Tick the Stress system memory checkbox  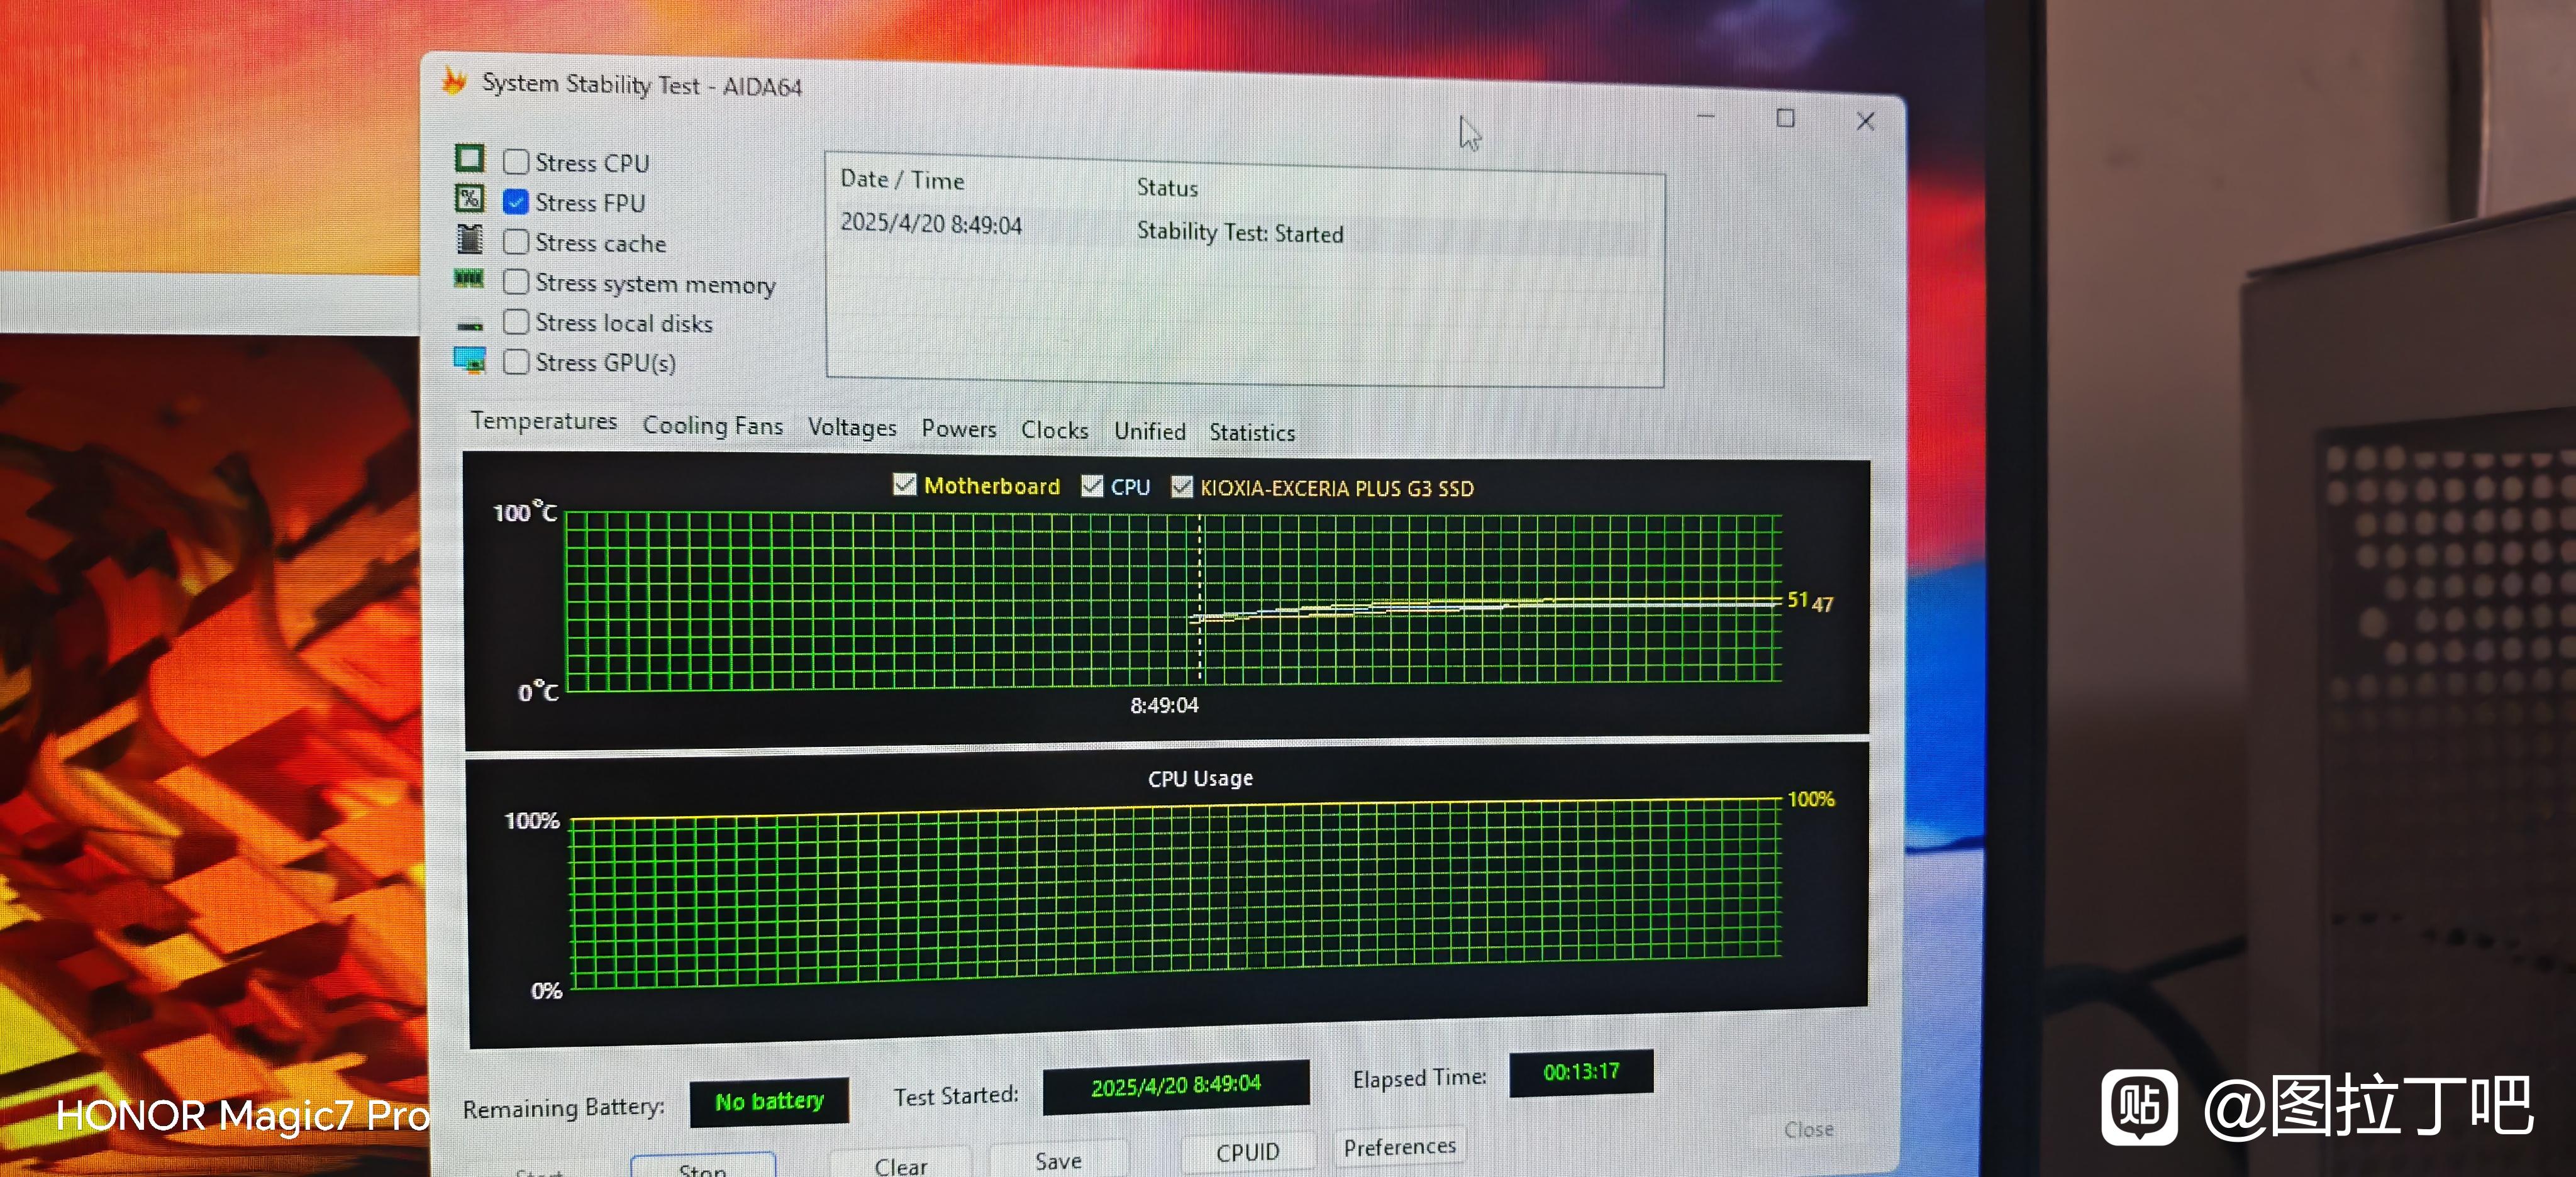[x=516, y=282]
